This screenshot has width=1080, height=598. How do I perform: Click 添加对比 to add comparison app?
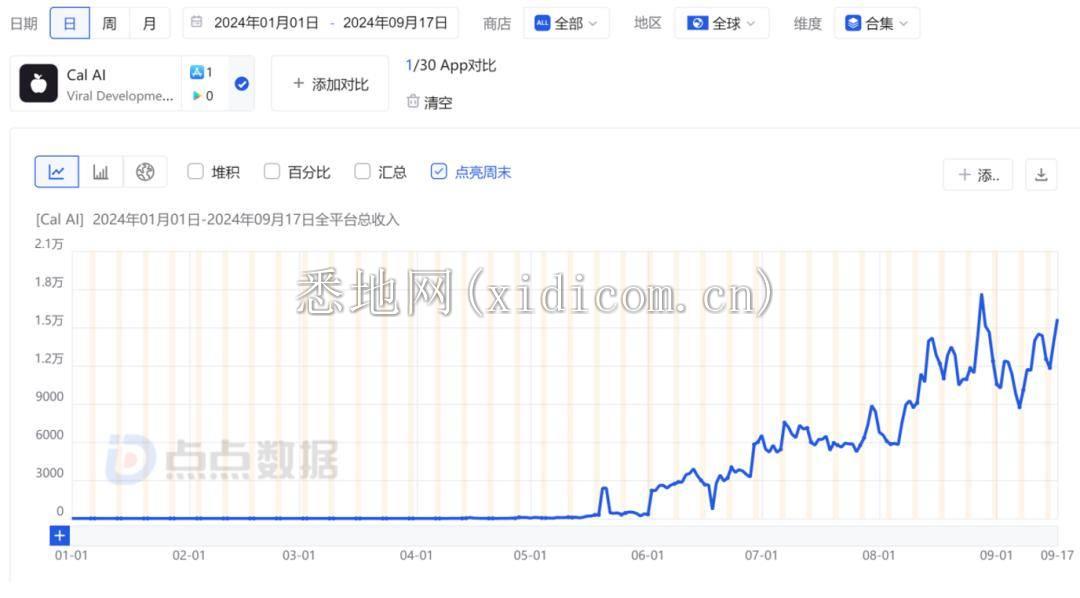pyautogui.click(x=330, y=84)
